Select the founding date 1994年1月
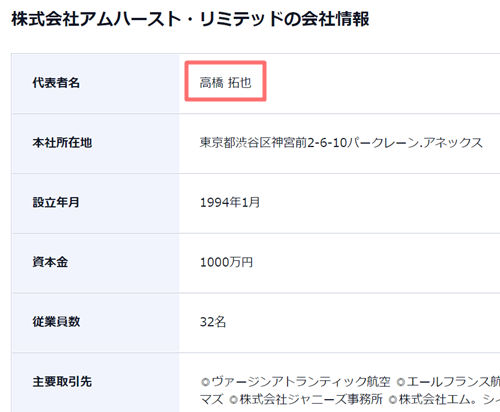 [230, 202]
